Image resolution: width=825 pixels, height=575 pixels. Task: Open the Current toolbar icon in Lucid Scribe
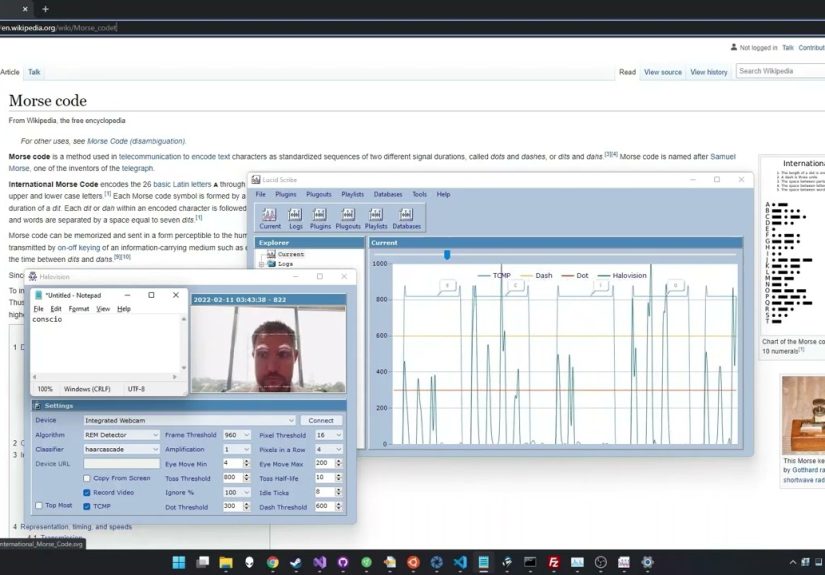pyautogui.click(x=269, y=218)
